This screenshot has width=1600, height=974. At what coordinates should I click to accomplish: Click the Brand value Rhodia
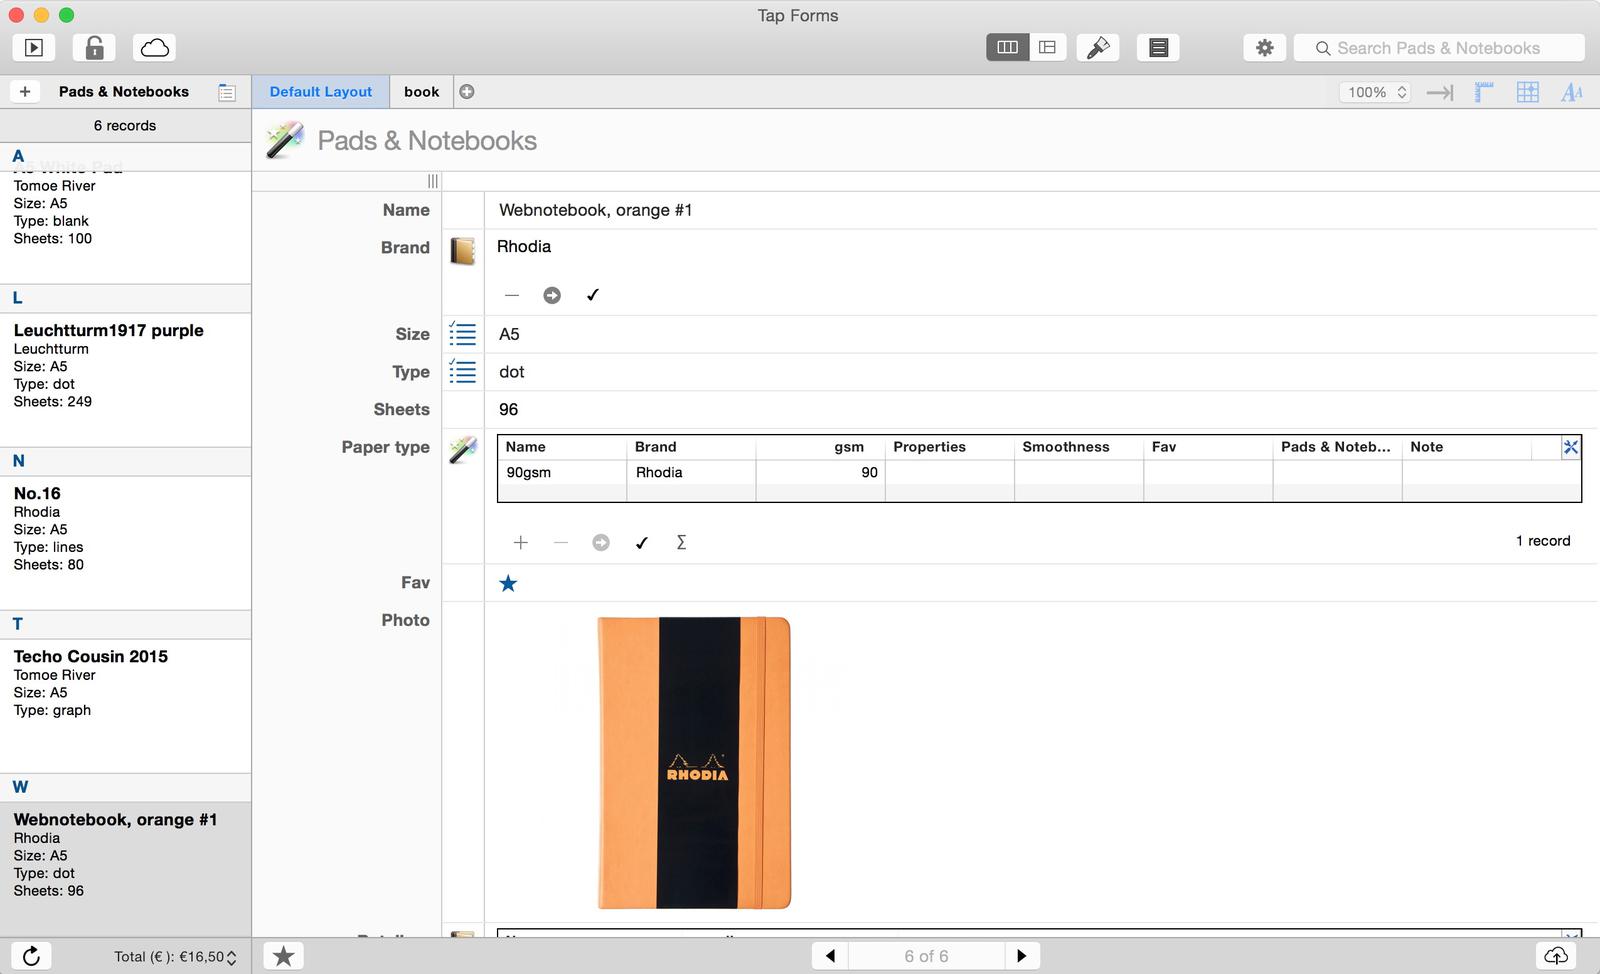[524, 246]
